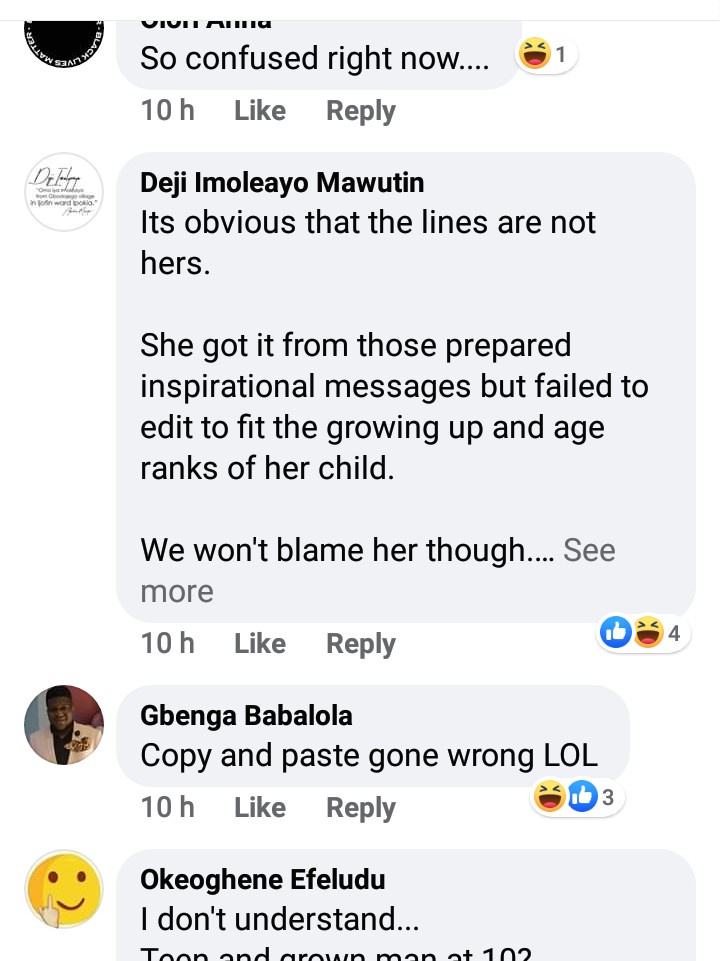Open Gbenga Babalola's profile photo
720x961 pixels.
[64, 725]
